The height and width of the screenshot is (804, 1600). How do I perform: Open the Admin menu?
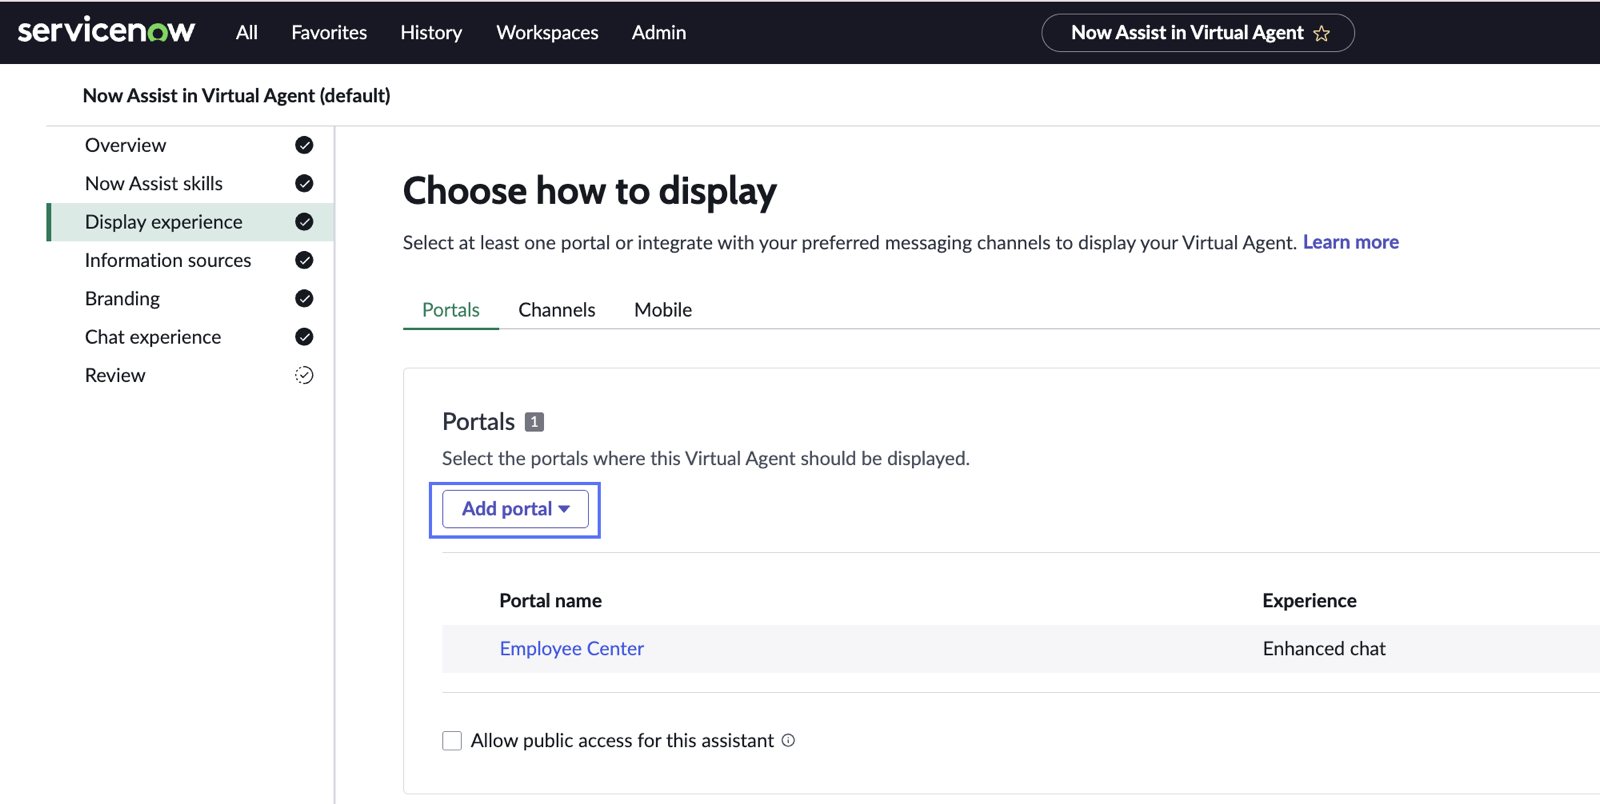659,32
